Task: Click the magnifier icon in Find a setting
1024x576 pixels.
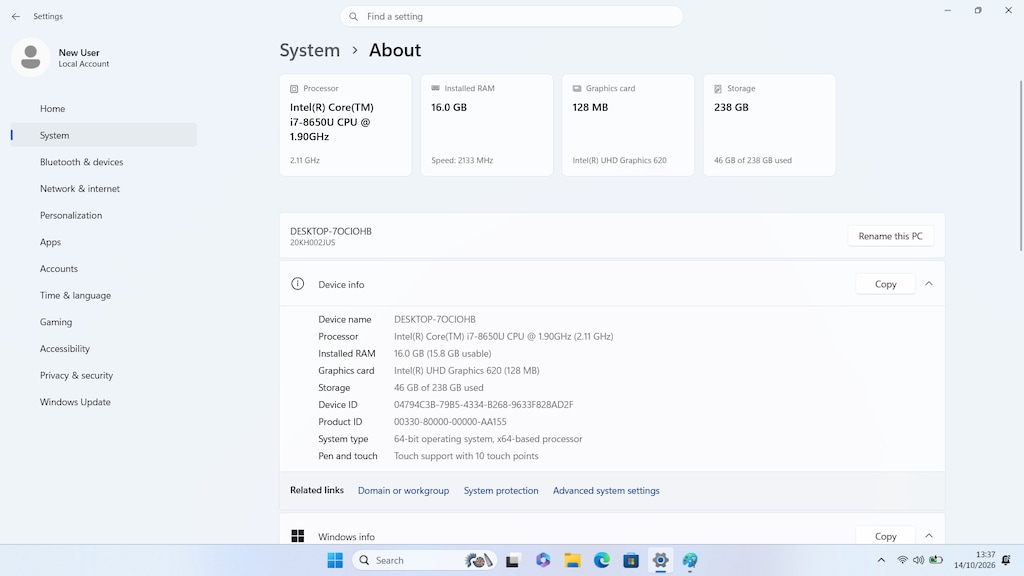Action: pos(353,16)
